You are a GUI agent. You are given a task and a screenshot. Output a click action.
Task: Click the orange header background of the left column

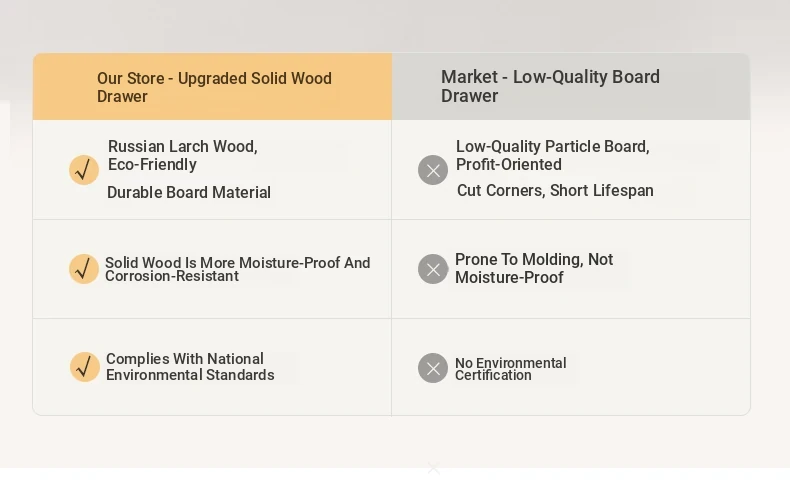(x=212, y=87)
